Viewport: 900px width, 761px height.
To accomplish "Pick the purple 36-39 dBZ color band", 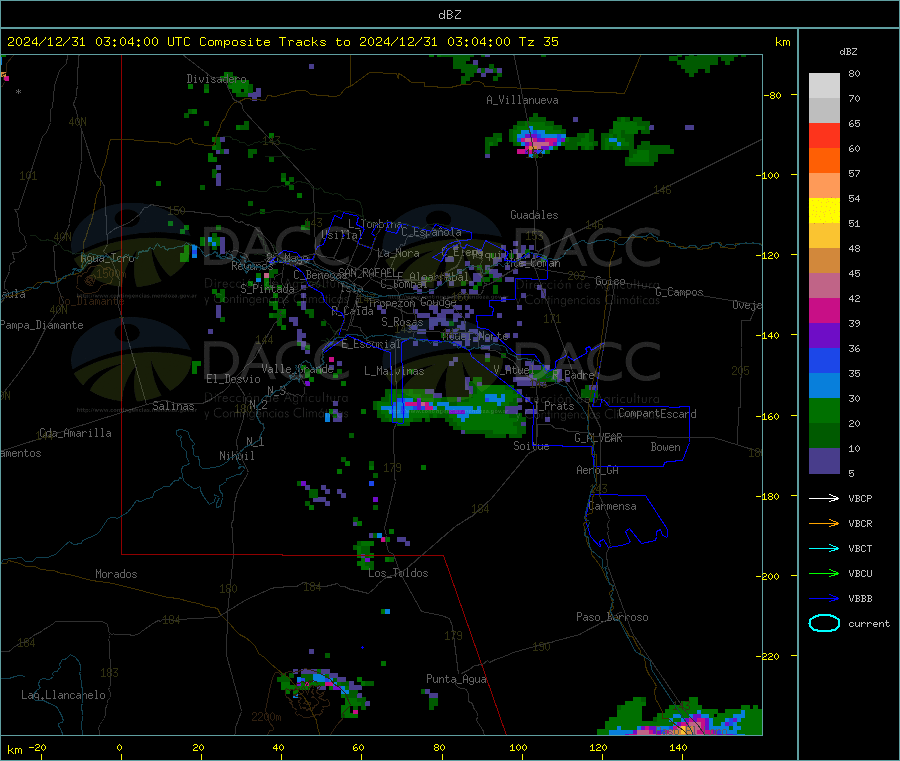I will click(x=824, y=336).
